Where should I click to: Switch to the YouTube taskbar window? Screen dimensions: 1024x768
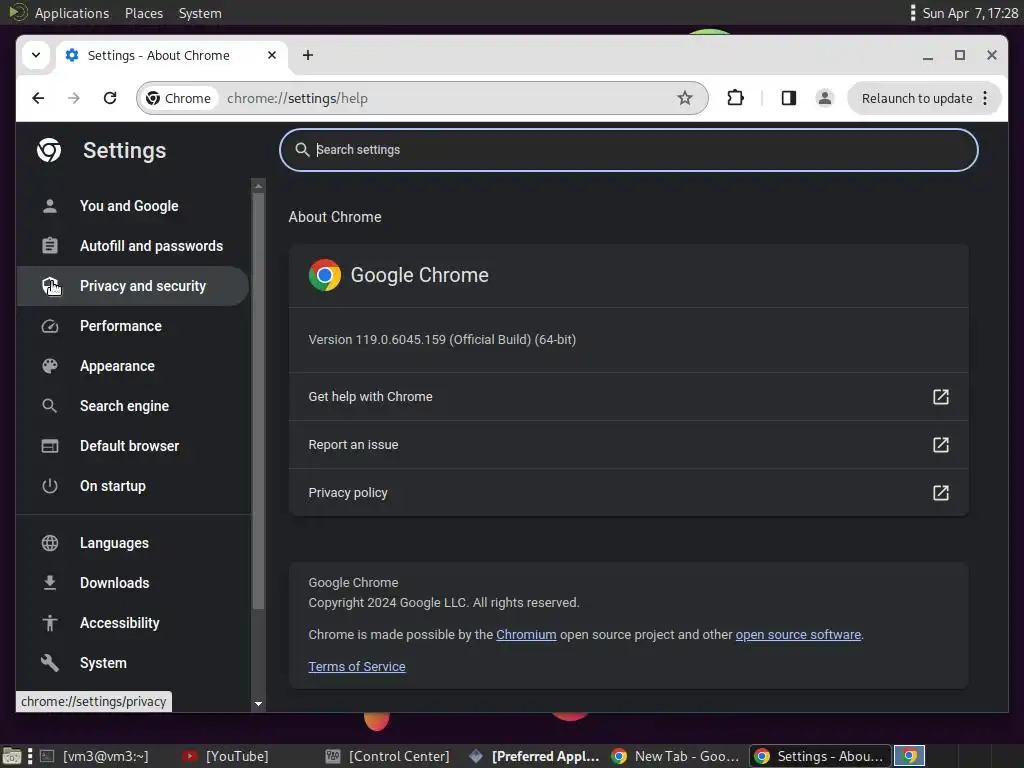click(x=227, y=756)
